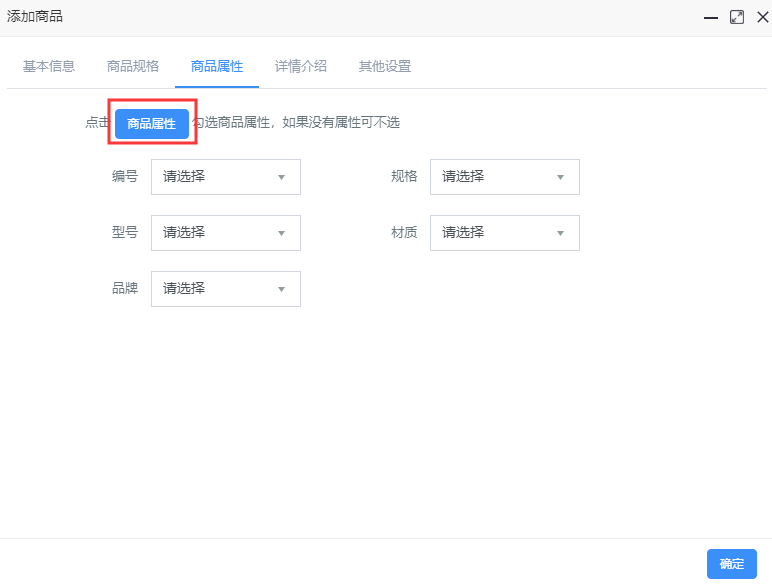Open the 品牌 请选择 select box
Viewport: 772px width, 584px height.
pyautogui.click(x=226, y=289)
